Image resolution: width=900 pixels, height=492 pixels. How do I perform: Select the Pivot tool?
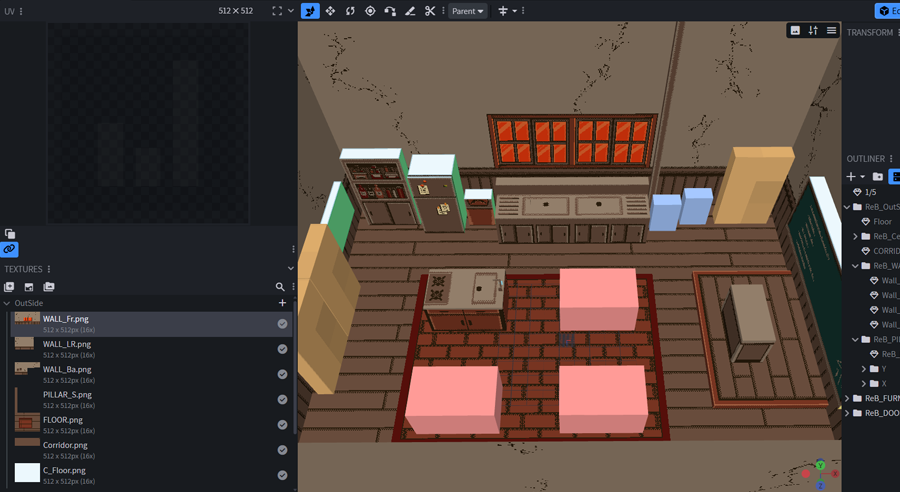370,11
